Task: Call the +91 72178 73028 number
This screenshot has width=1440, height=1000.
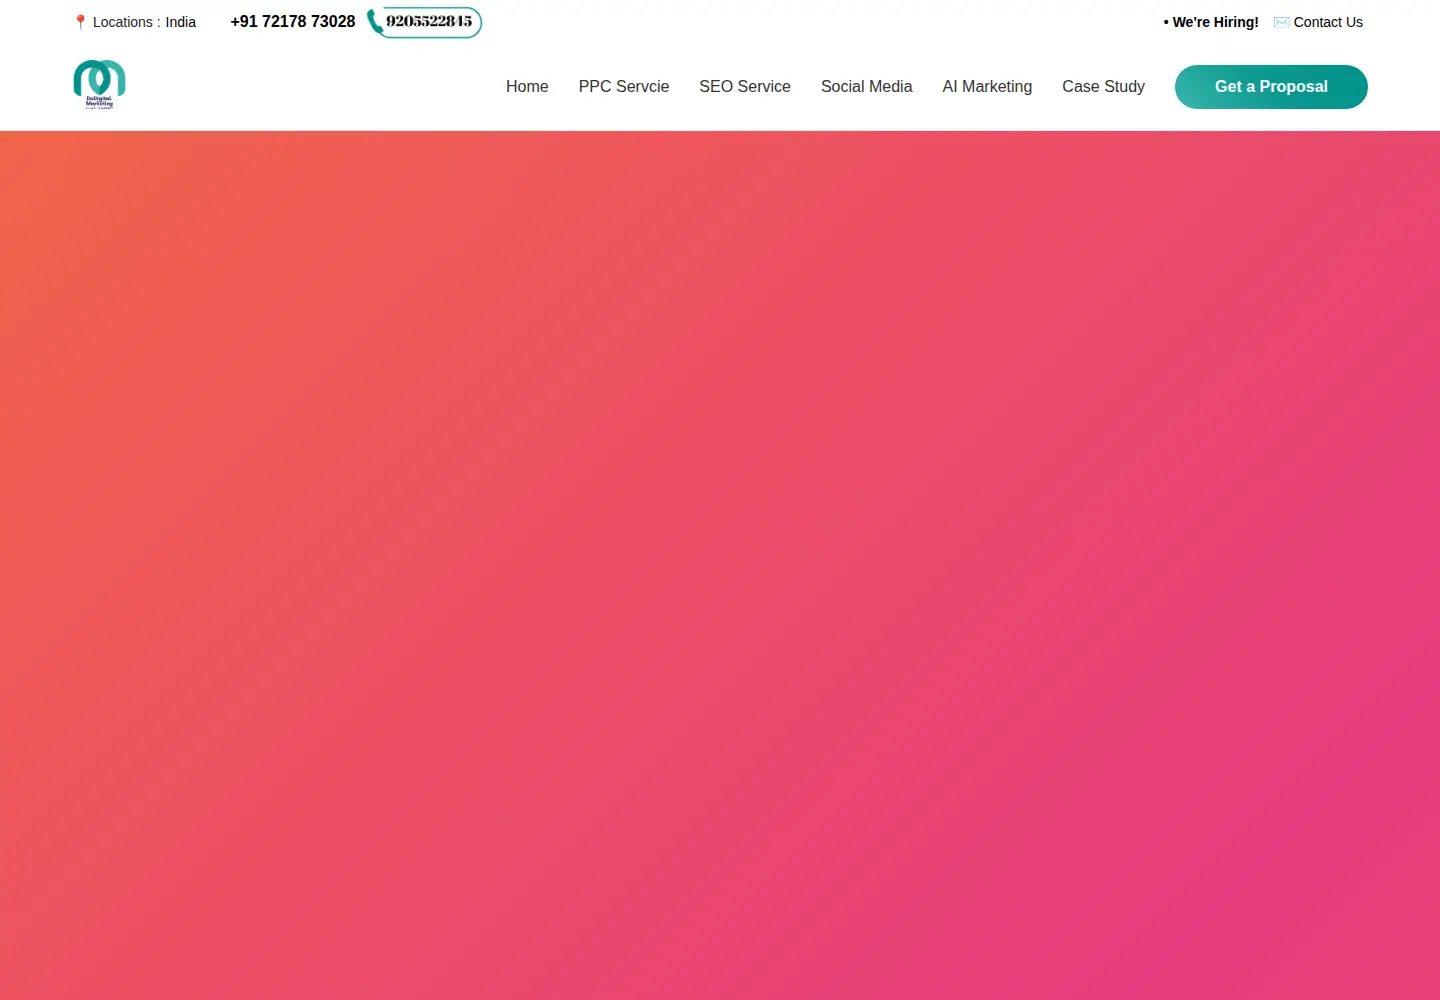Action: (x=293, y=22)
